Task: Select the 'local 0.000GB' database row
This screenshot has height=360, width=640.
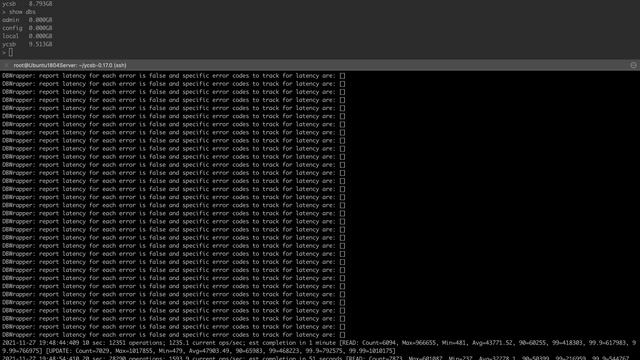Action: point(27,36)
